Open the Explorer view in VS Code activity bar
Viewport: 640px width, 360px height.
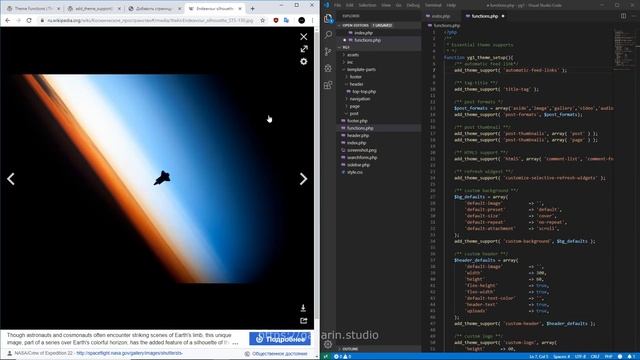(x=329, y=18)
